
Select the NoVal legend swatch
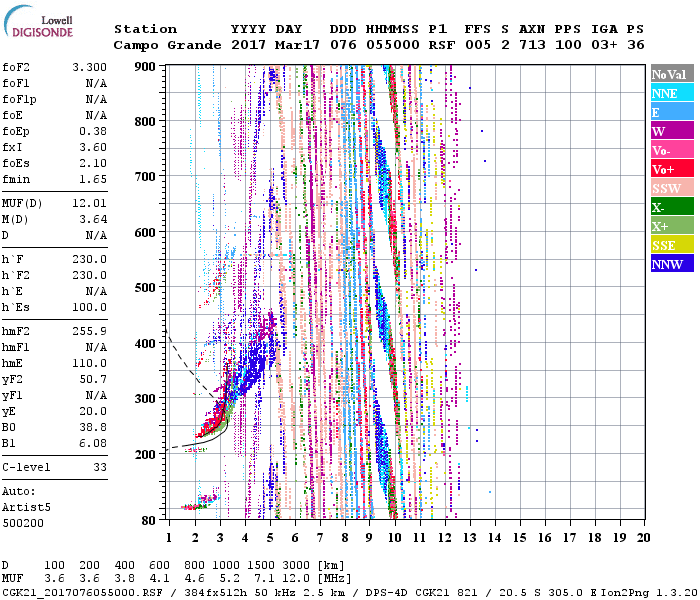coord(672,74)
